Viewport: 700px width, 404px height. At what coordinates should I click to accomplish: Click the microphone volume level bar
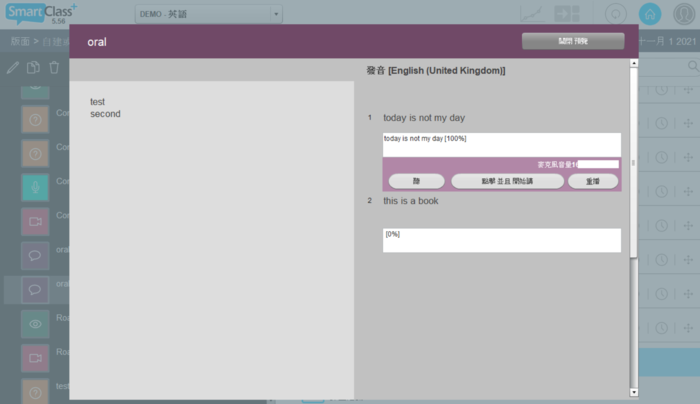click(x=597, y=164)
